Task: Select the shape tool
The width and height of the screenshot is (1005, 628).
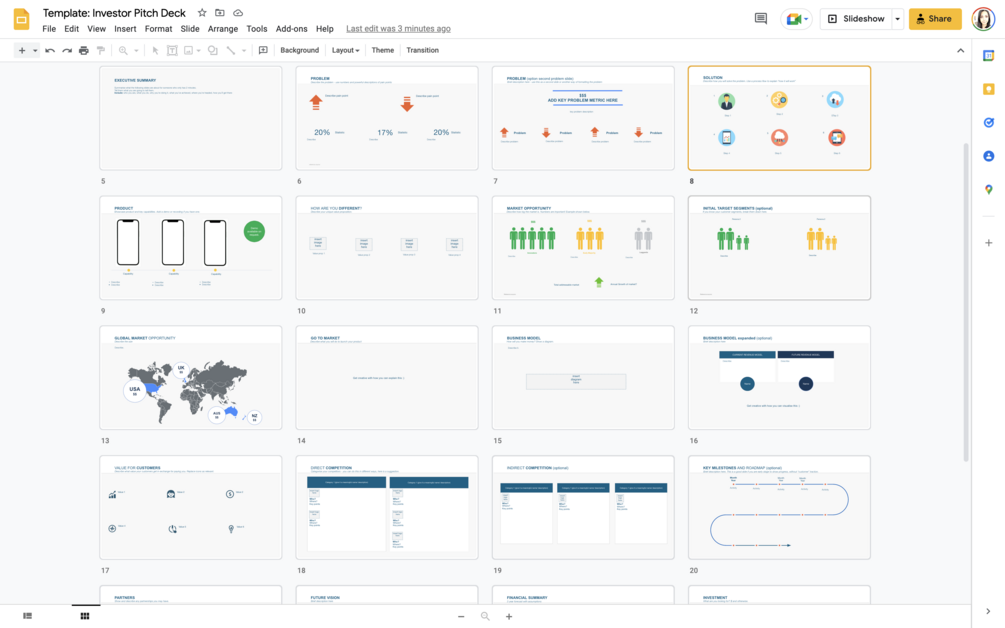Action: (x=212, y=50)
